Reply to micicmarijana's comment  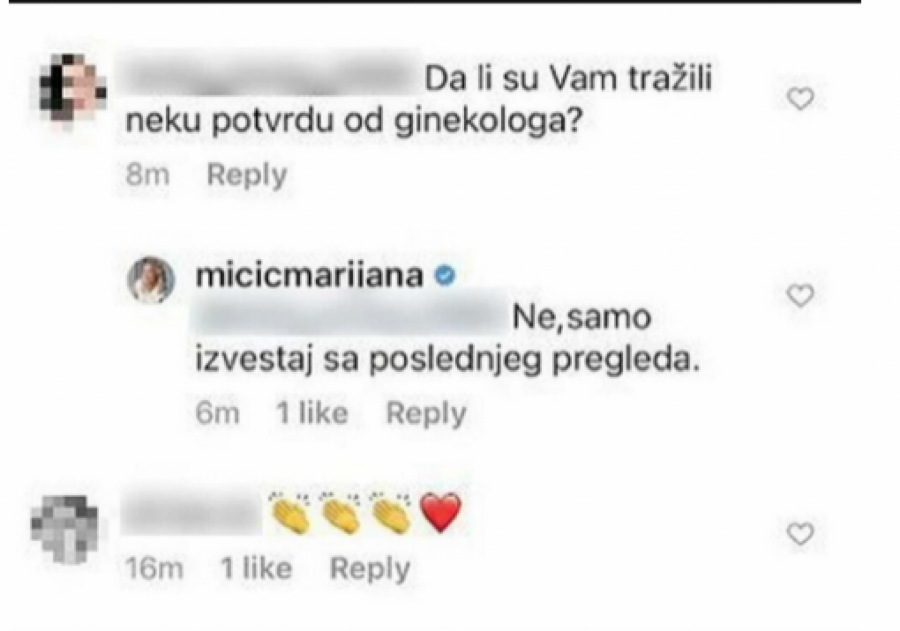coord(427,412)
